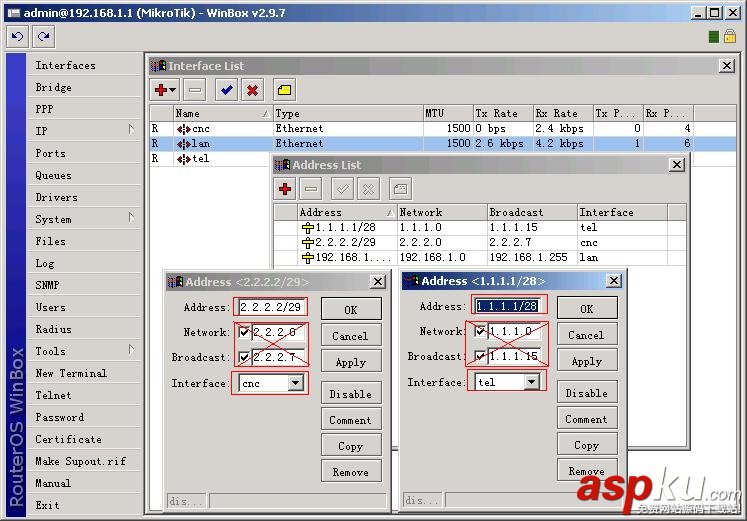Toggle Broadcast checkbox in 2.2.2.2/29 dialog
This screenshot has height=521, width=747.
(244, 357)
